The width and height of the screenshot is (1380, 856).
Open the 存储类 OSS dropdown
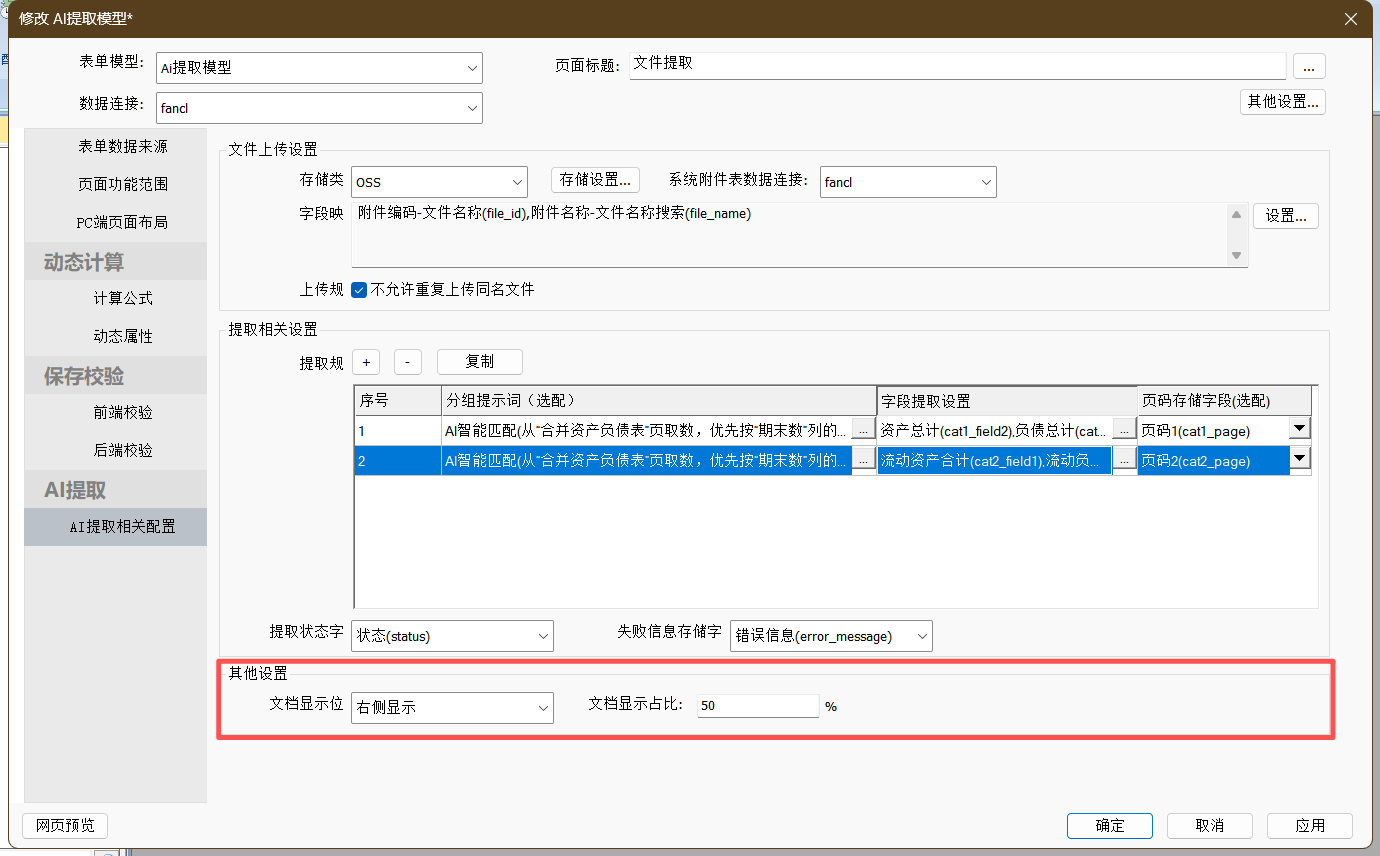click(x=517, y=182)
